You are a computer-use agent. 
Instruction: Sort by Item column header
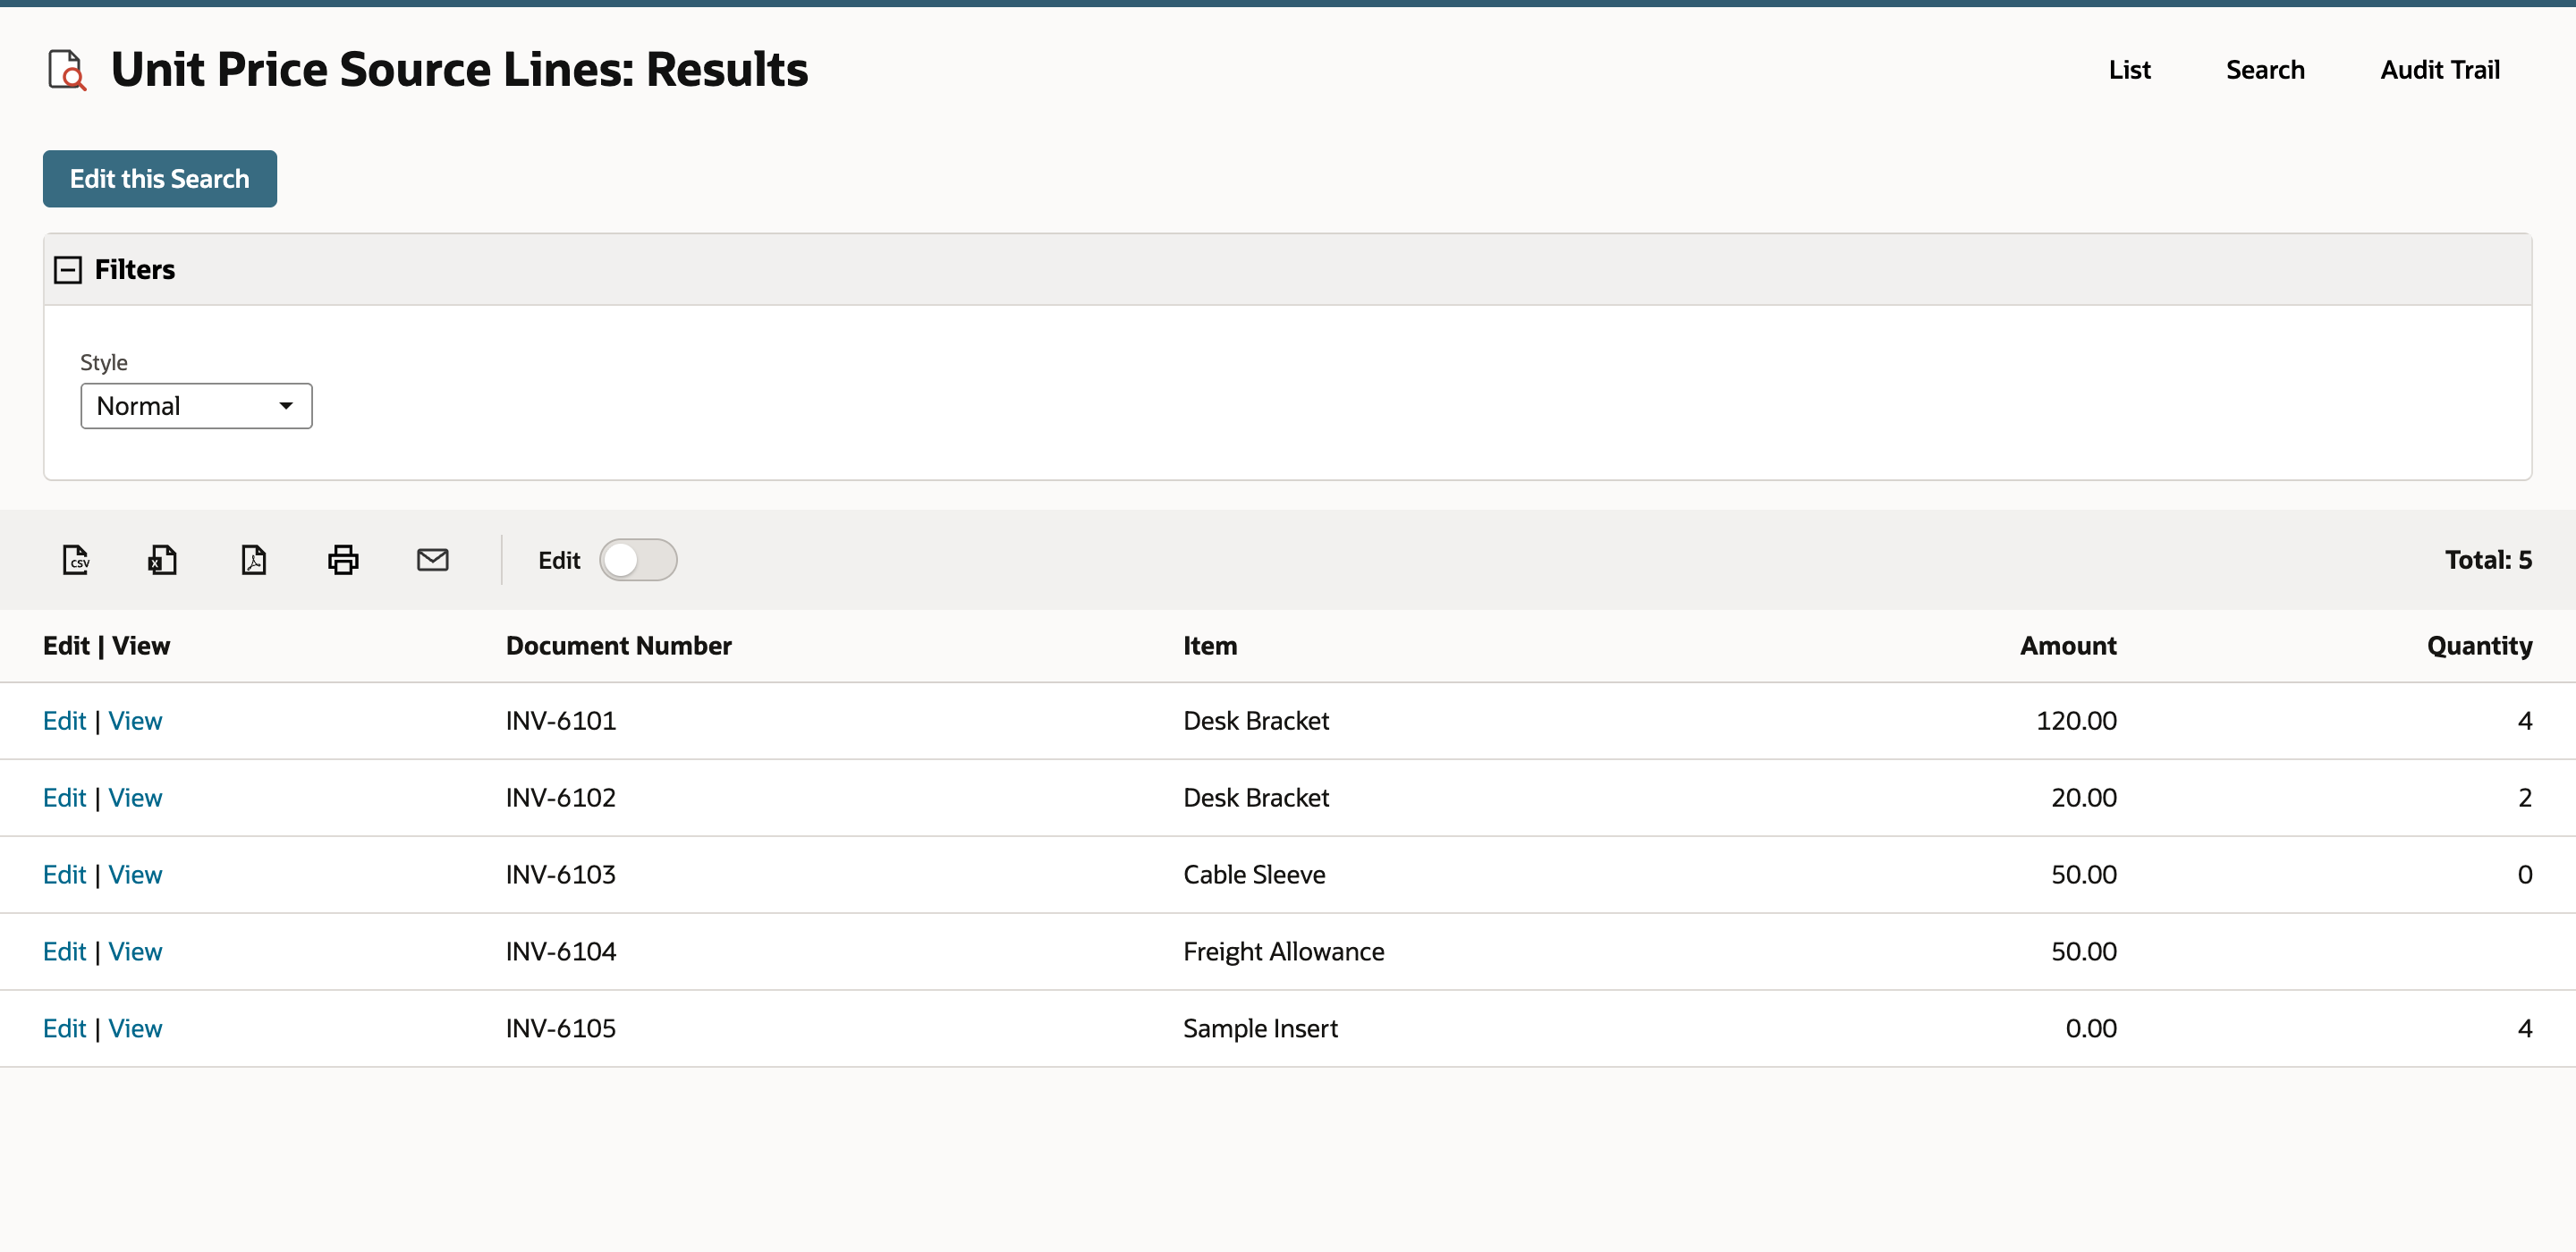(1210, 646)
